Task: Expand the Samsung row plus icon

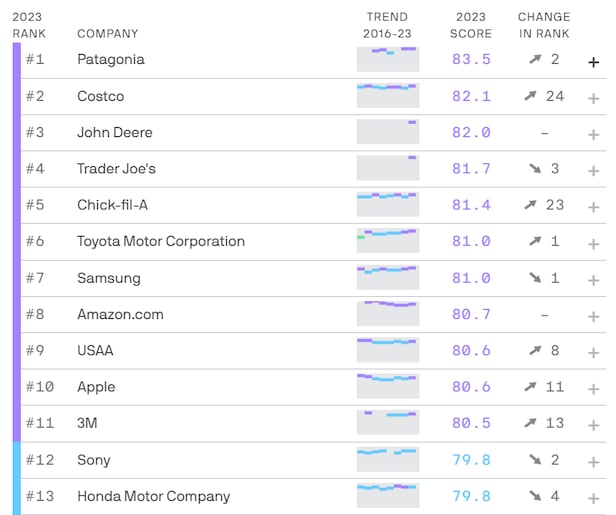Action: click(x=593, y=280)
